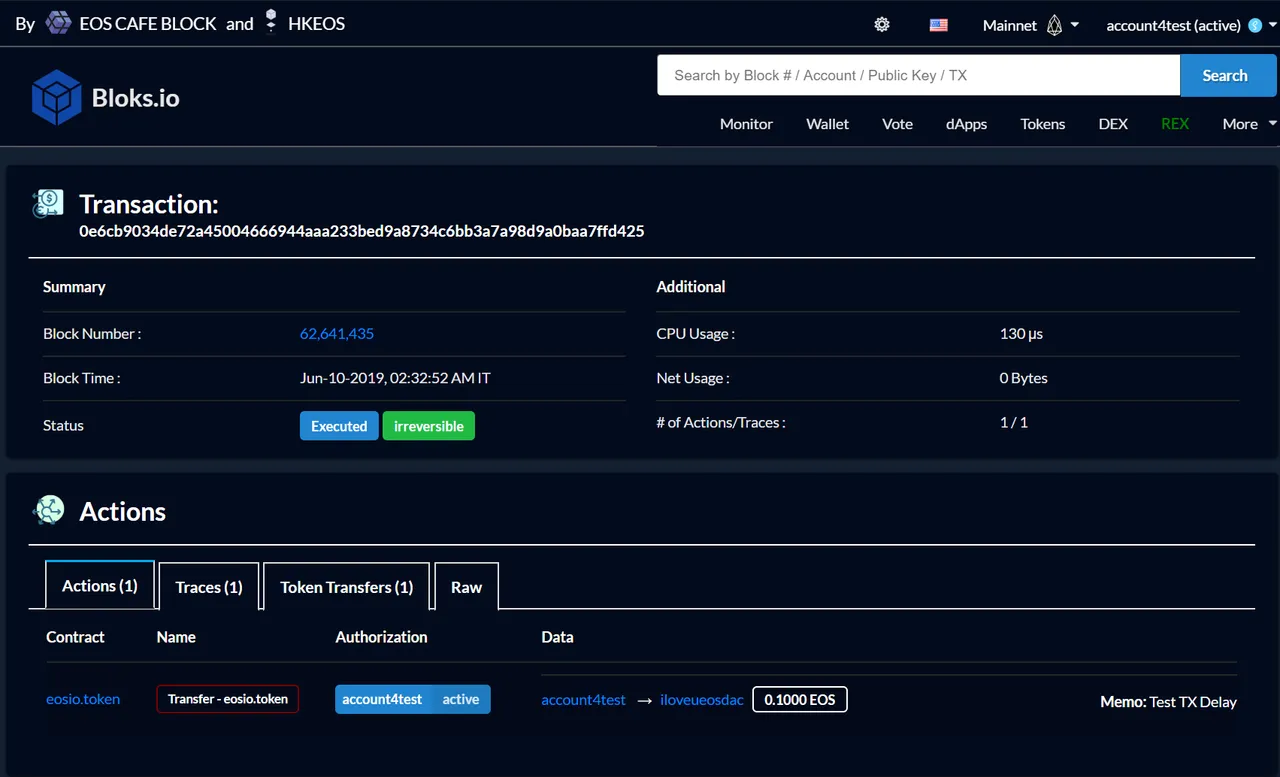Screen dimensions: 1280x777
Task: Open block number 62,641,435 link
Action: [337, 333]
